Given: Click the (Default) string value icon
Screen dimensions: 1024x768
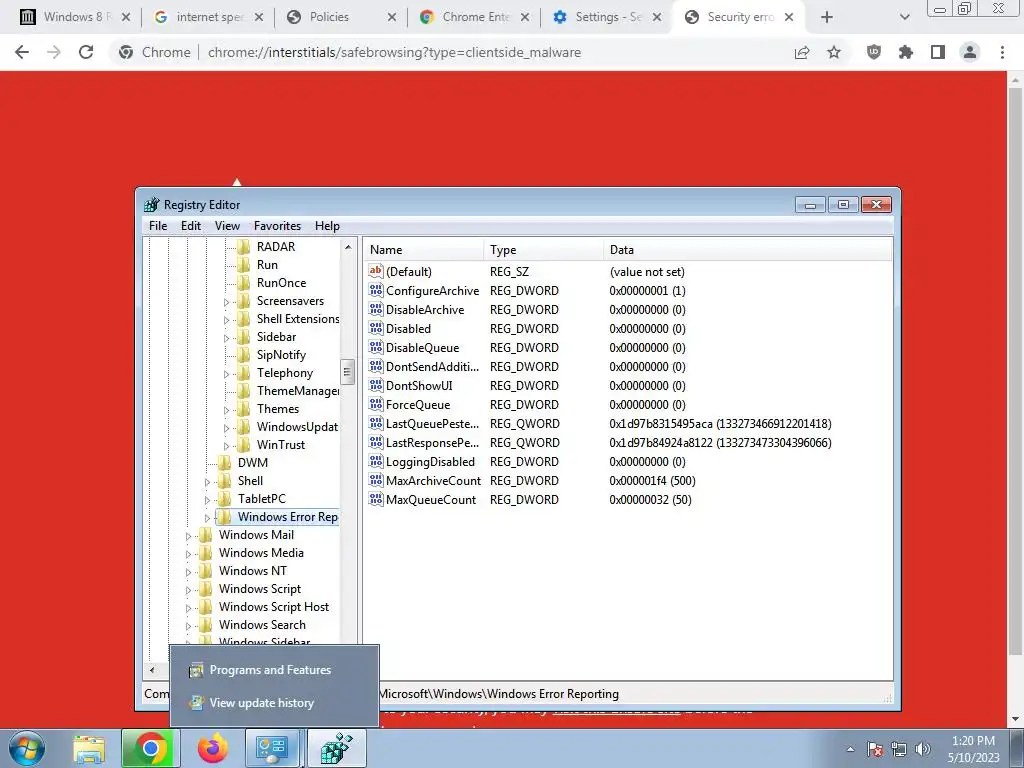Looking at the screenshot, I should pos(376,272).
